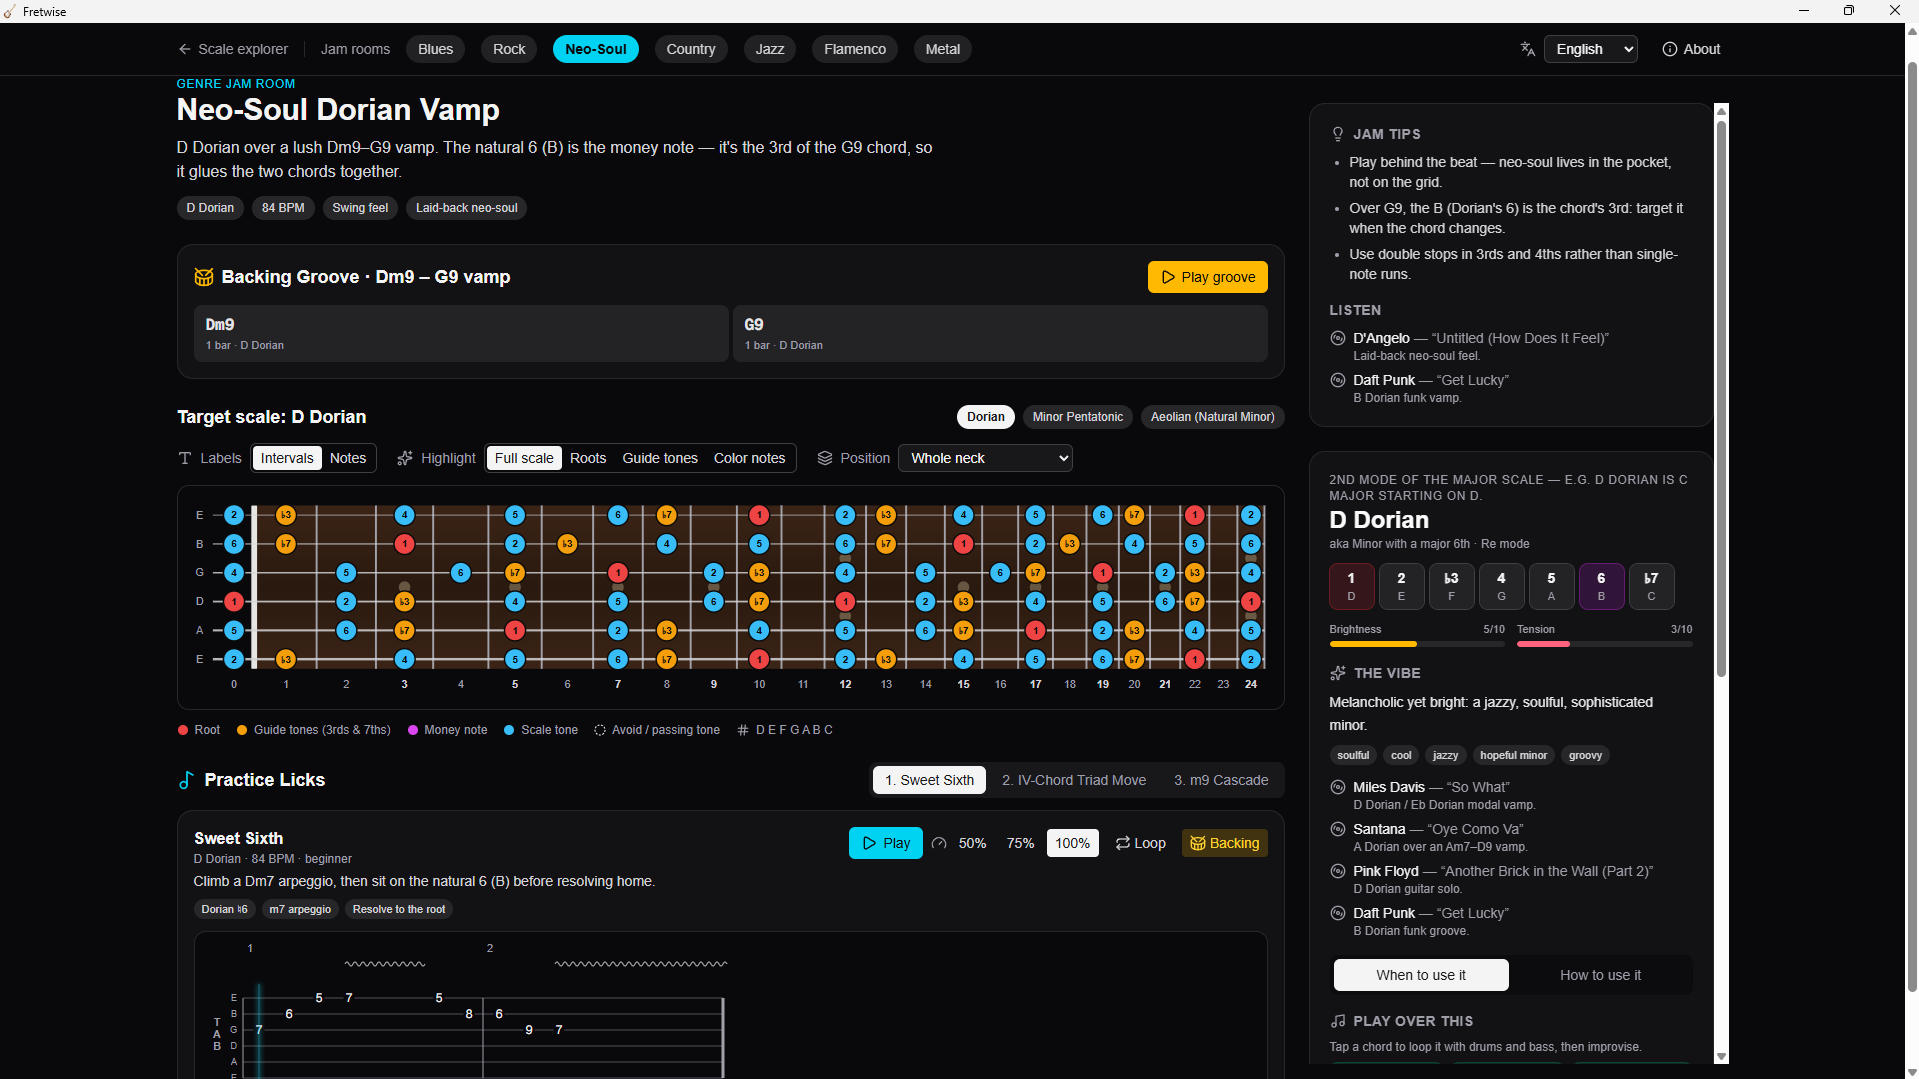This screenshot has height=1079, width=1919.
Task: Click the Highlight sparkles icon
Action: pyautogui.click(x=405, y=458)
